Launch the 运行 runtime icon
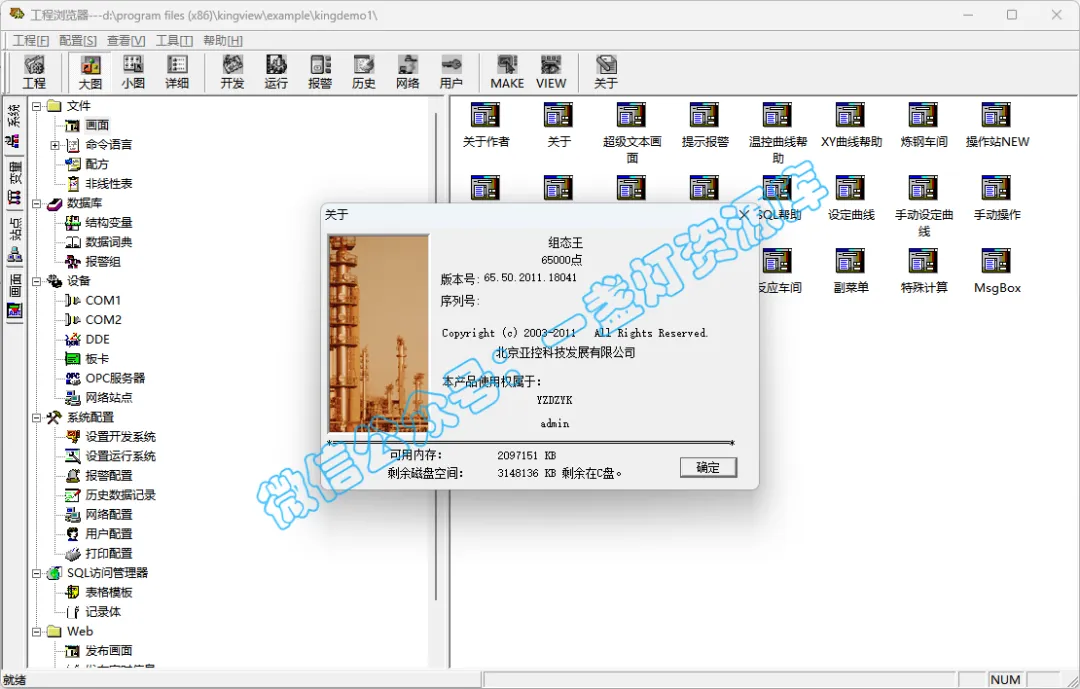The image size is (1080, 689). [x=276, y=72]
